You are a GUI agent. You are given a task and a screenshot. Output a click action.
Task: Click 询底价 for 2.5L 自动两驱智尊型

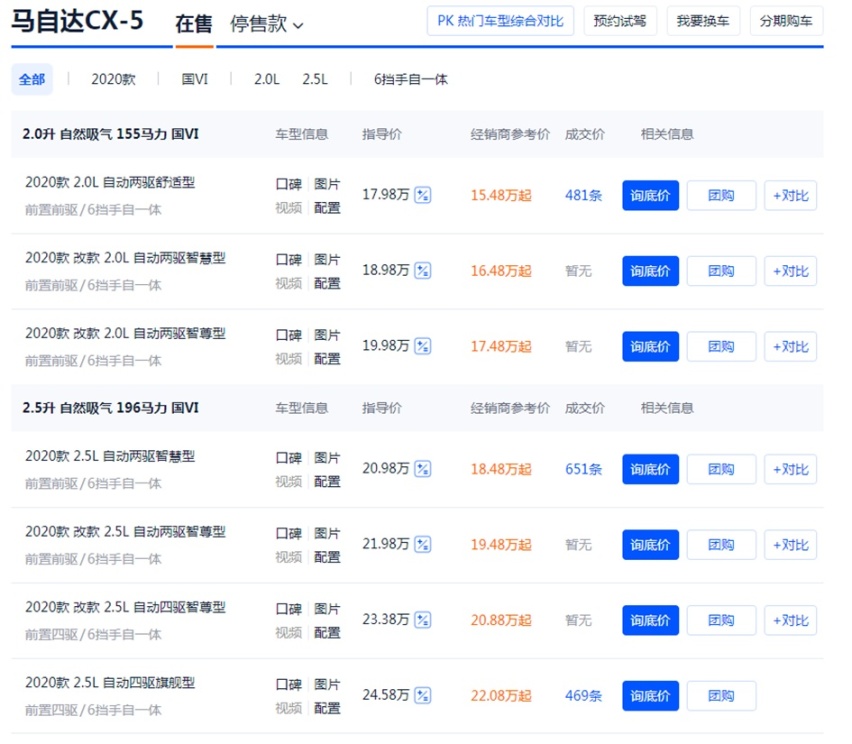[650, 545]
